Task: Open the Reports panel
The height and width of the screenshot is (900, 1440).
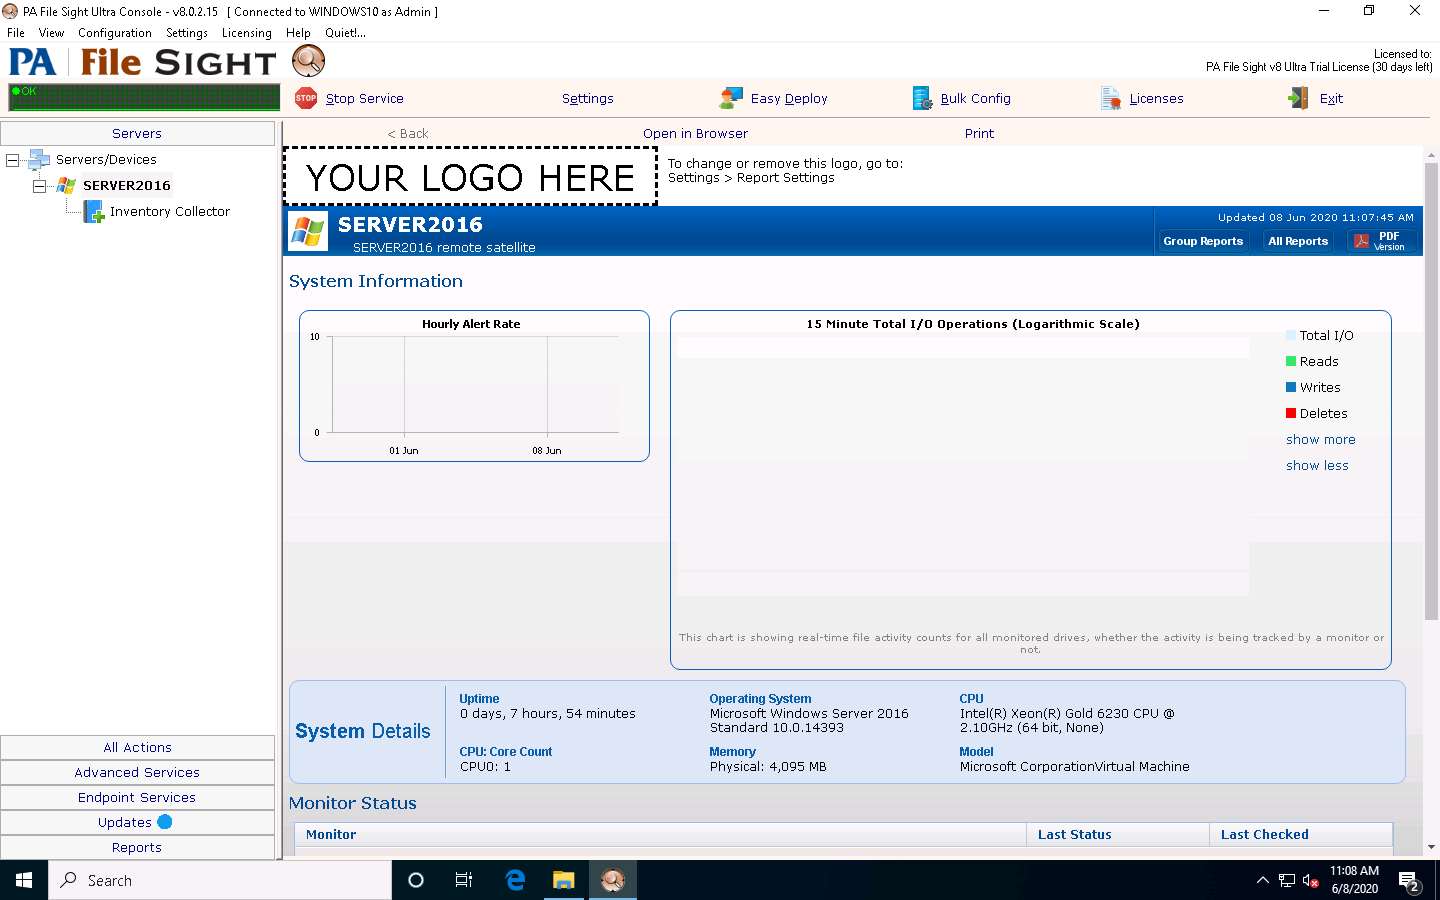Action: [x=137, y=848]
